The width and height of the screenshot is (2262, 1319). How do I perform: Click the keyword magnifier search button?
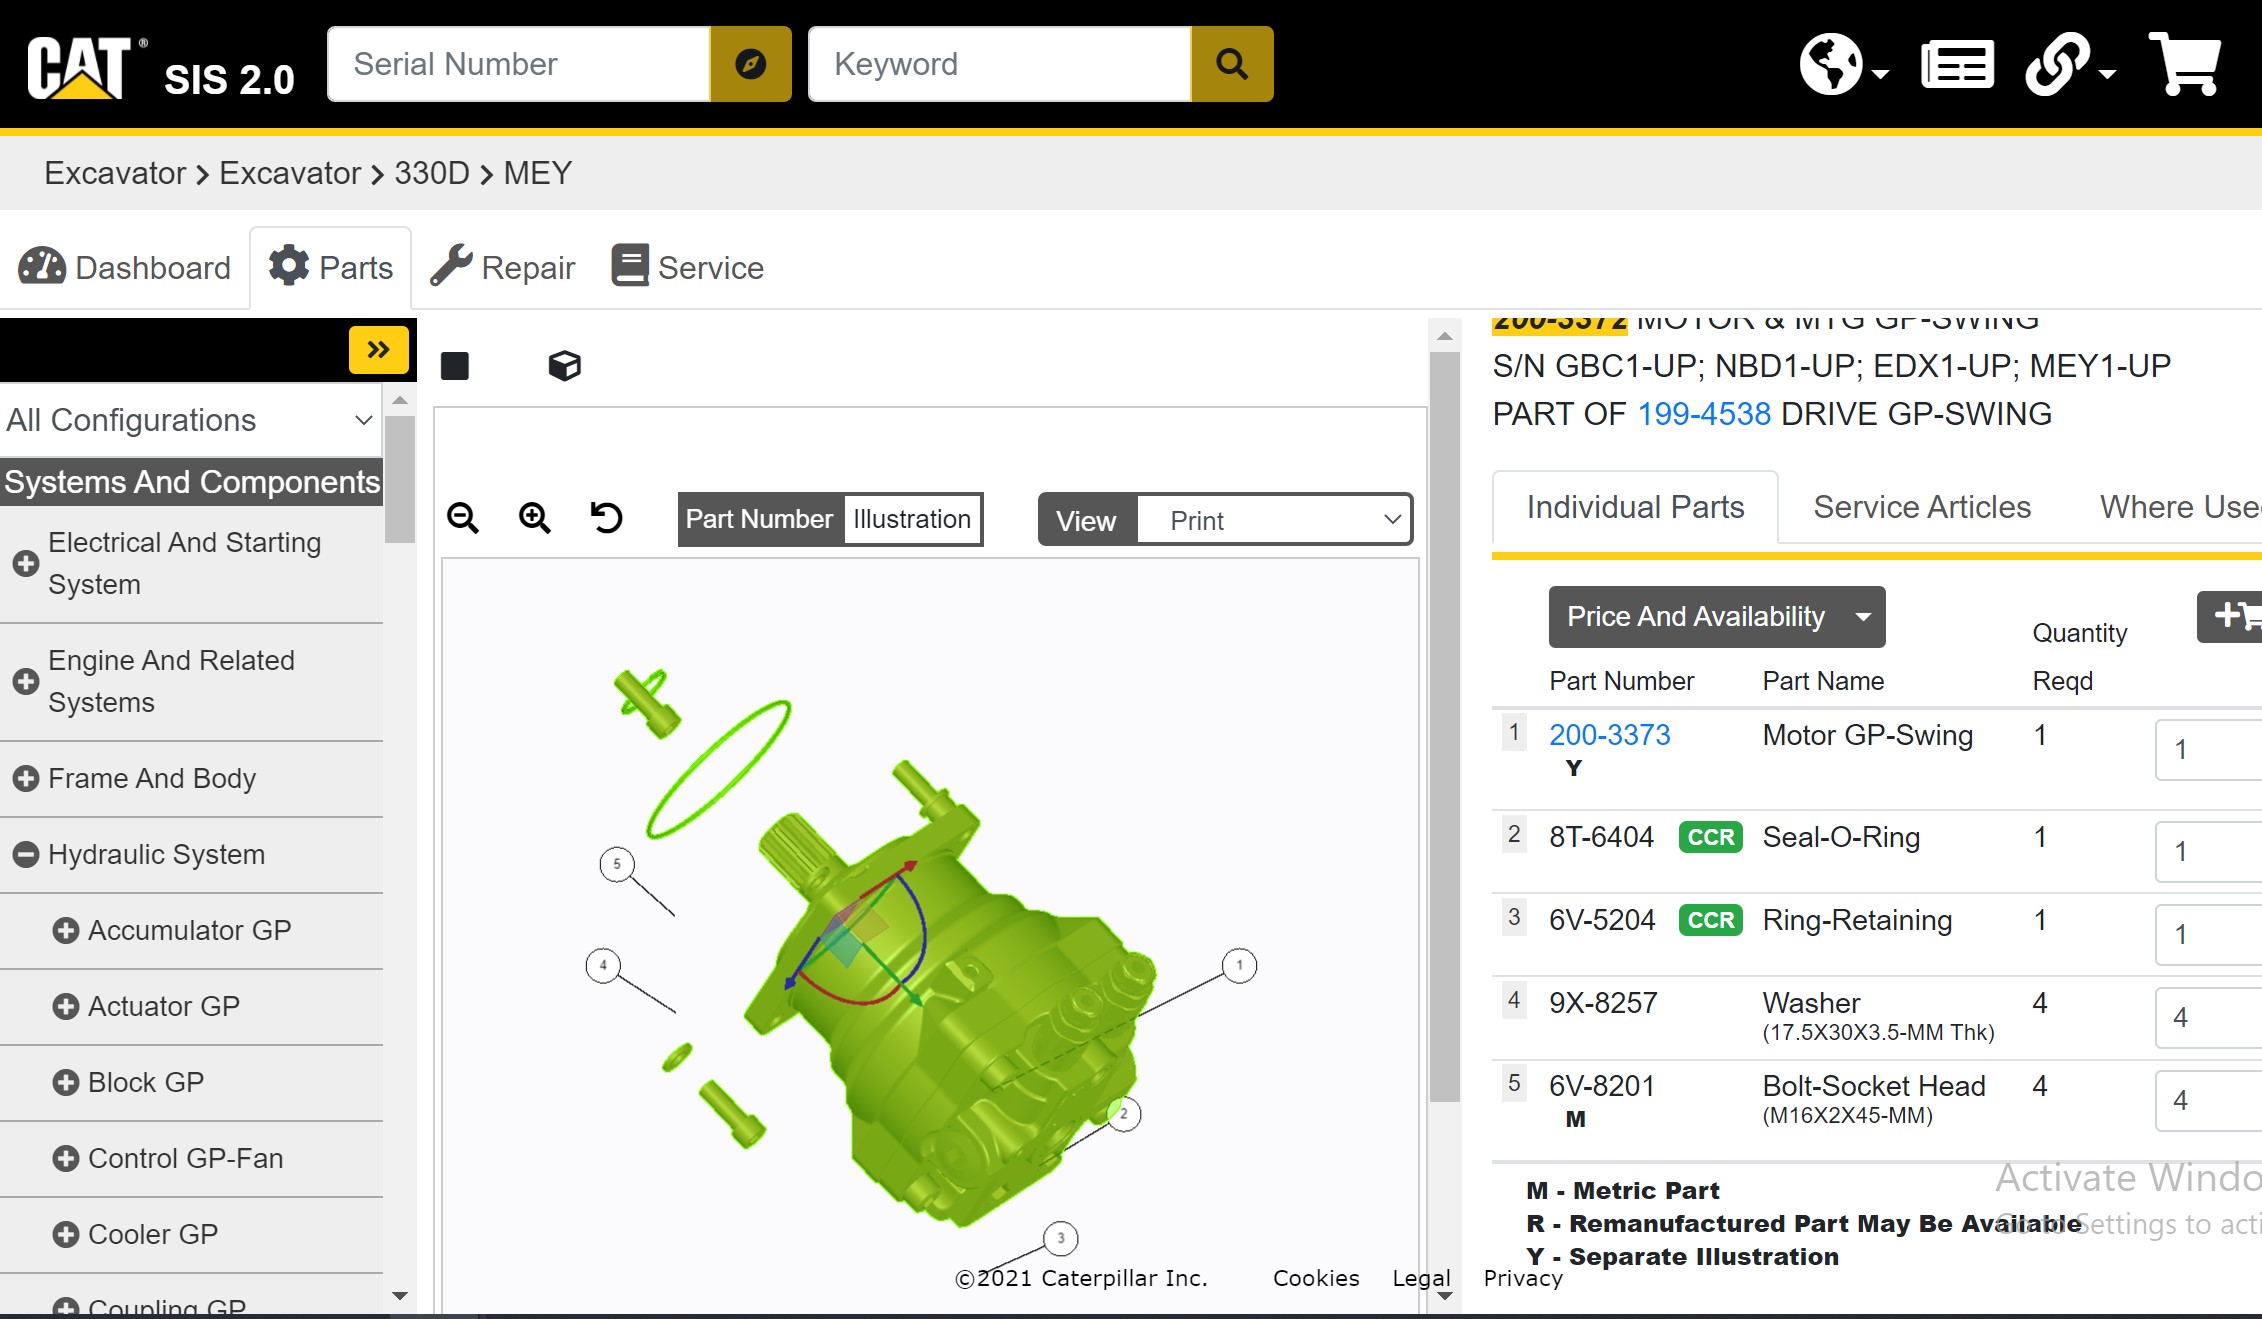click(x=1231, y=64)
